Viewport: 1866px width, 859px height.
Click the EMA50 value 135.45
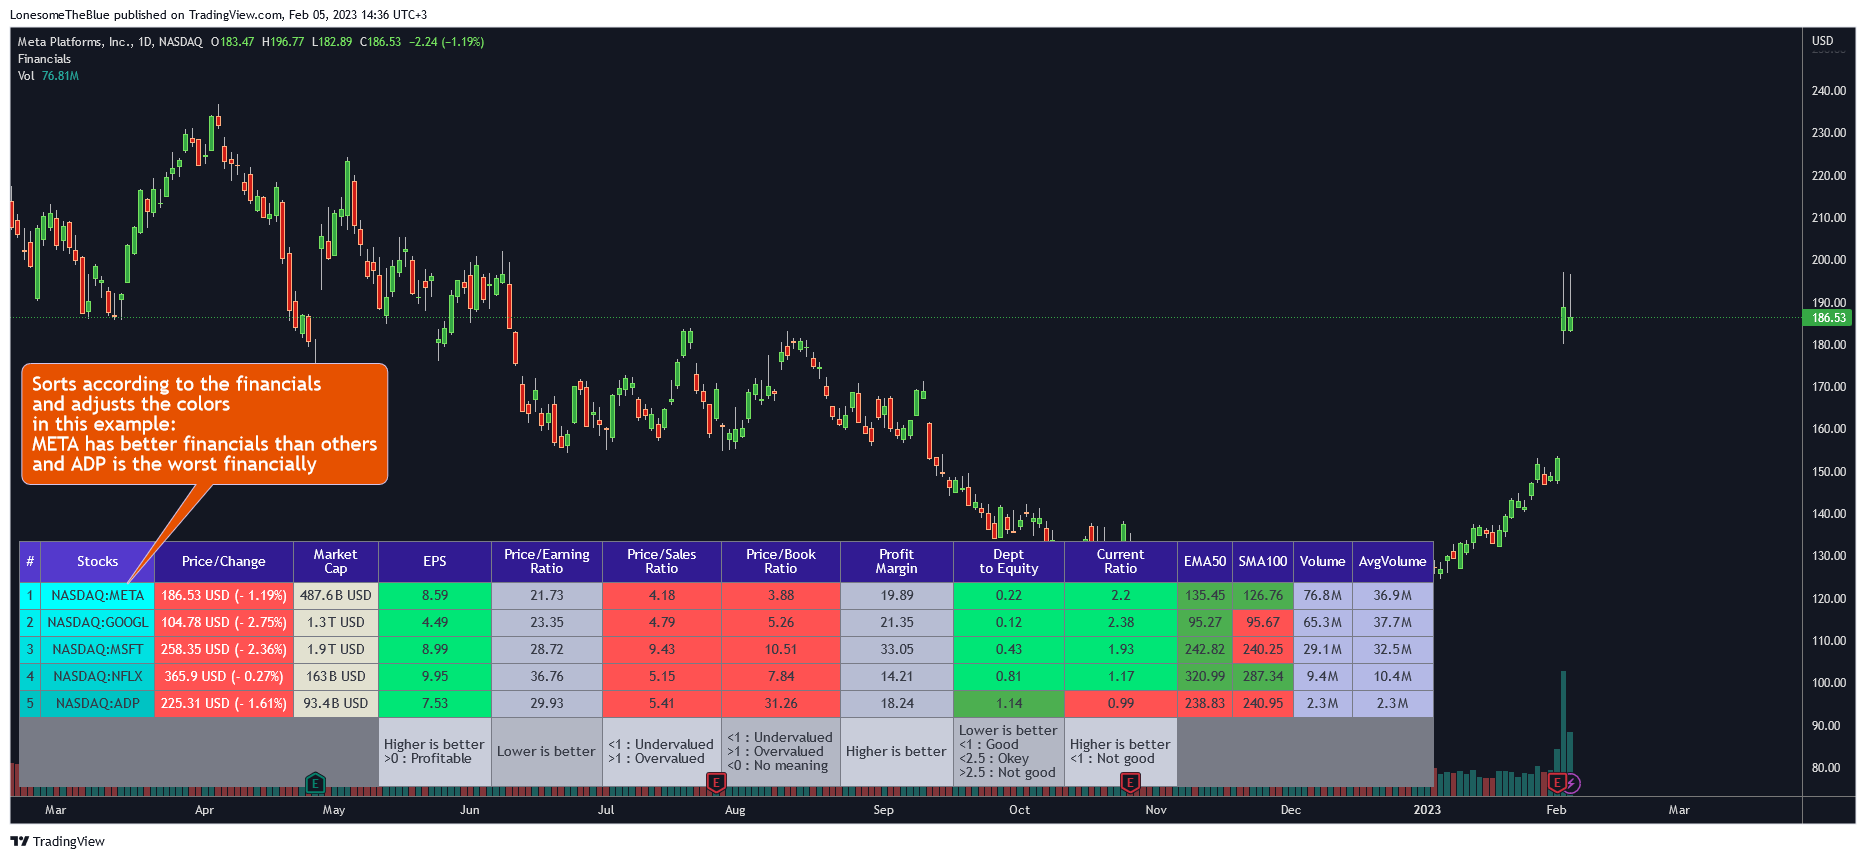1205,596
